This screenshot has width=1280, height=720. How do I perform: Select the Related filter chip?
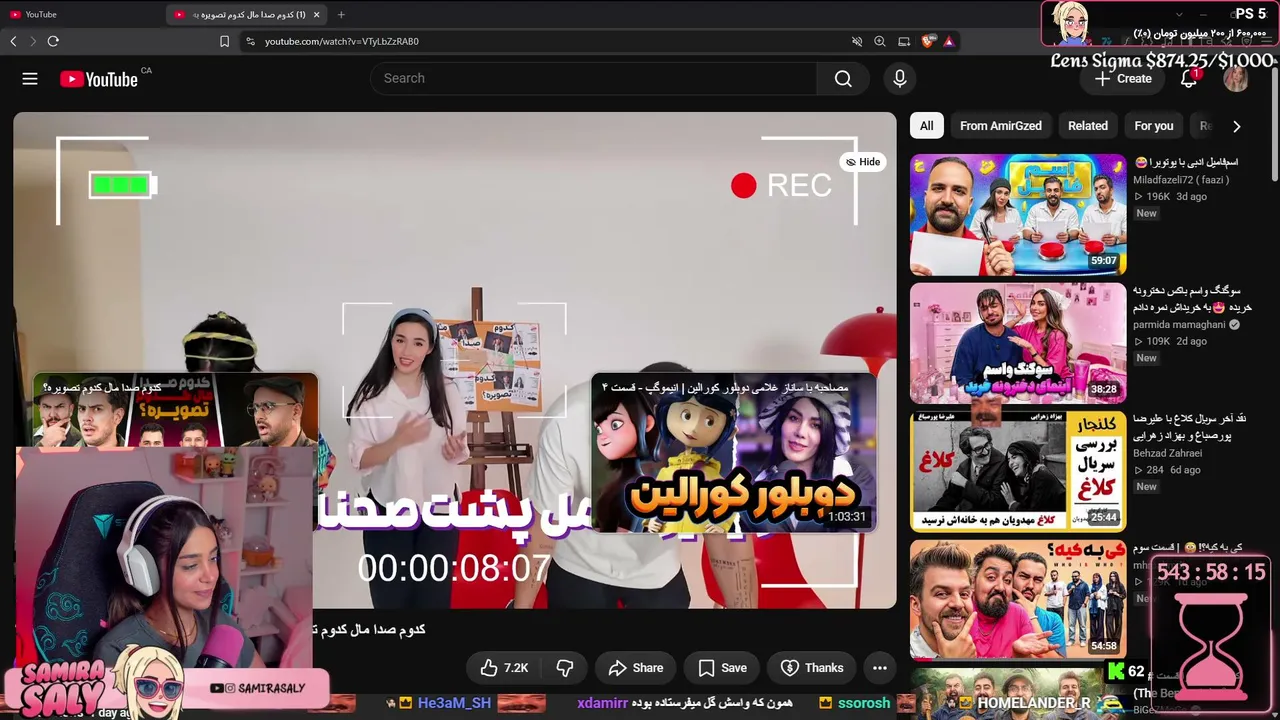point(1088,126)
